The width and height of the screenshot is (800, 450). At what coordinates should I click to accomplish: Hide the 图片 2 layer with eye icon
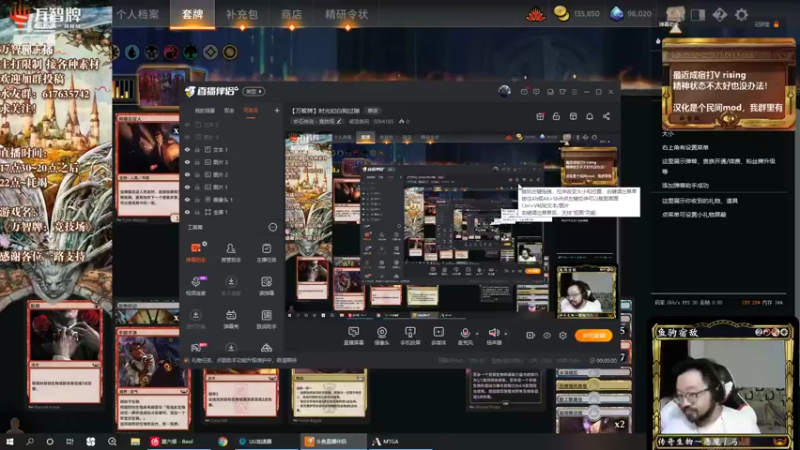pos(187,174)
